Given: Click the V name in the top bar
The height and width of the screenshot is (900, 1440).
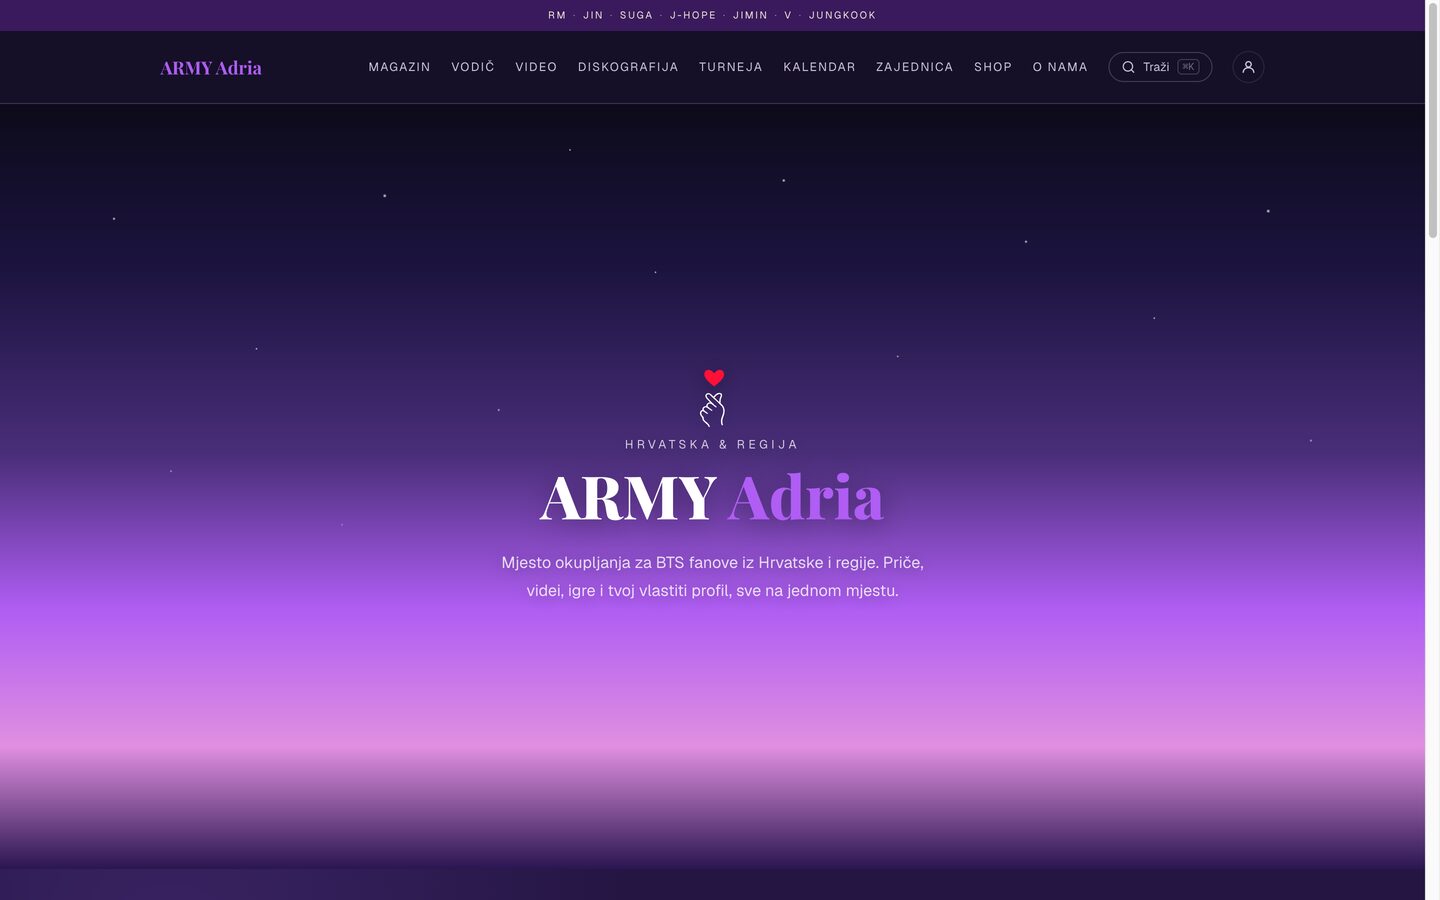Looking at the screenshot, I should (788, 15).
